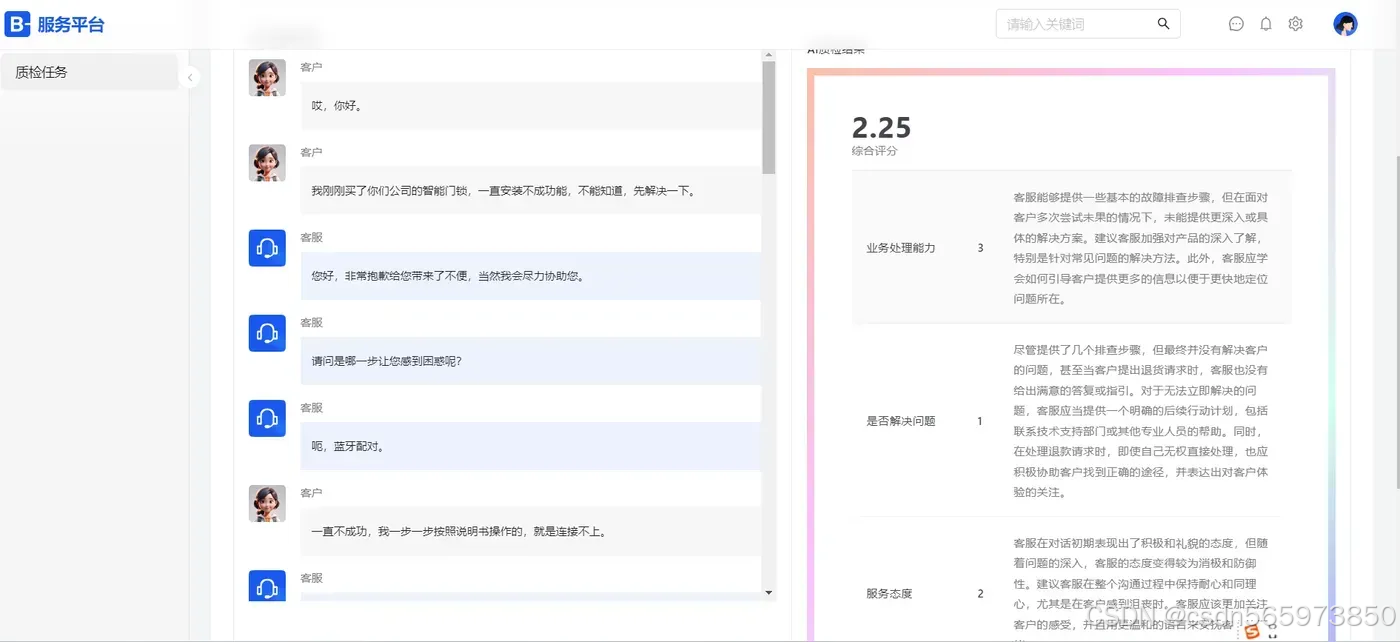Image resolution: width=1400 pixels, height=642 pixels.
Task: Collapse the sidebar using the chevron
Action: tap(190, 76)
